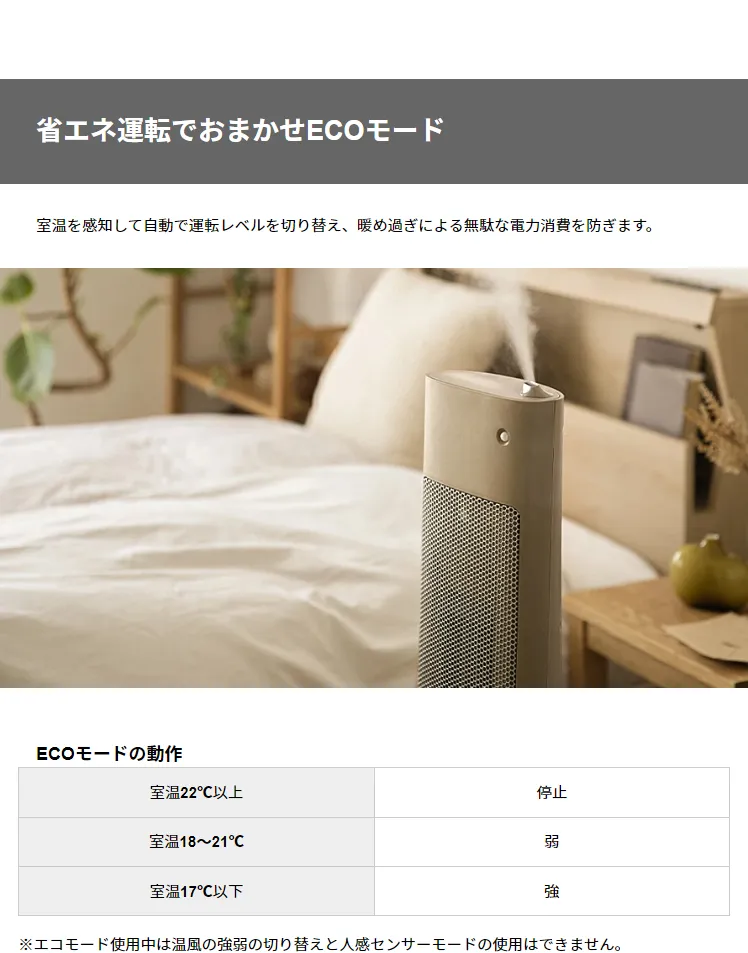The image size is (748, 953).
Task: Select the description text about 室温を感知して
Action: pyautogui.click(x=345, y=225)
